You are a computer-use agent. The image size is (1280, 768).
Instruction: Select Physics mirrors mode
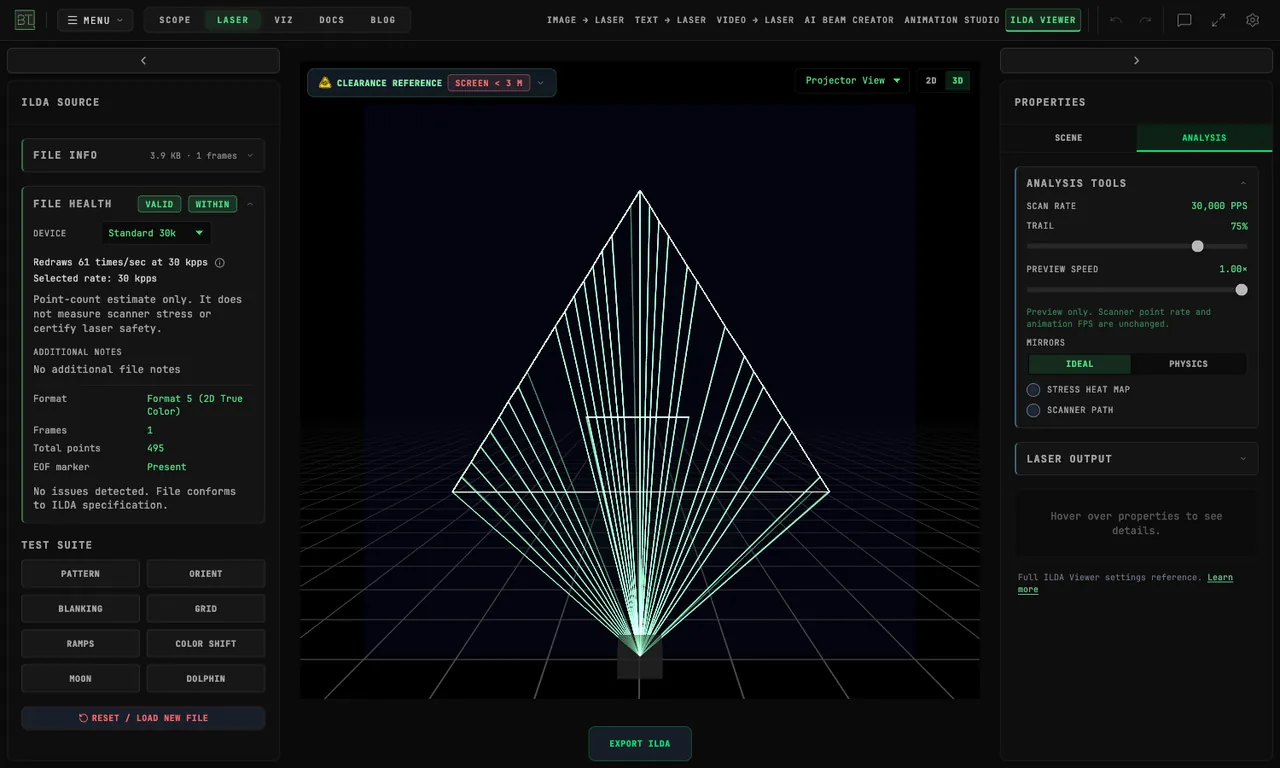point(1188,364)
